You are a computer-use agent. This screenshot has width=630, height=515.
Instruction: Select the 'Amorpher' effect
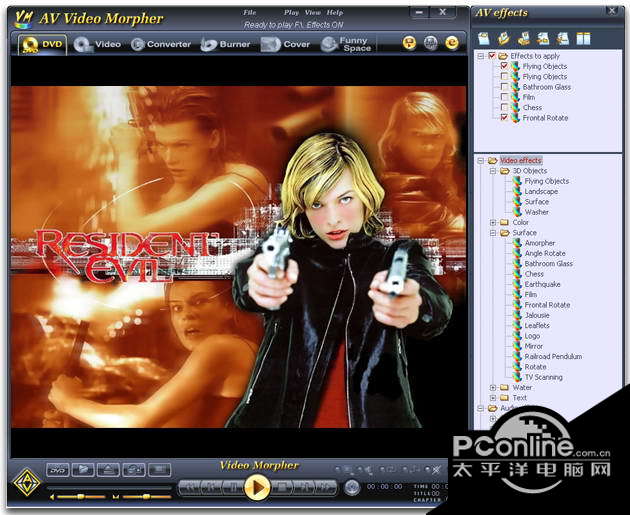coord(540,243)
